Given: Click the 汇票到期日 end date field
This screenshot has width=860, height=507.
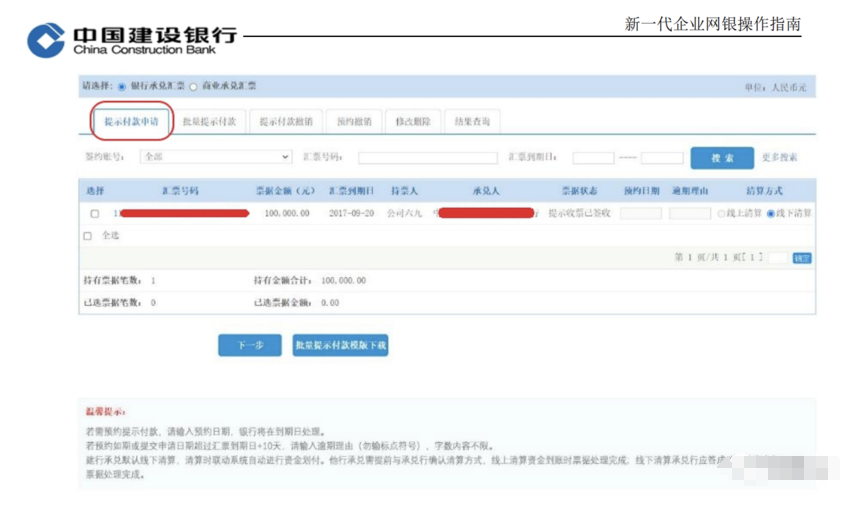Looking at the screenshot, I should point(661,157).
